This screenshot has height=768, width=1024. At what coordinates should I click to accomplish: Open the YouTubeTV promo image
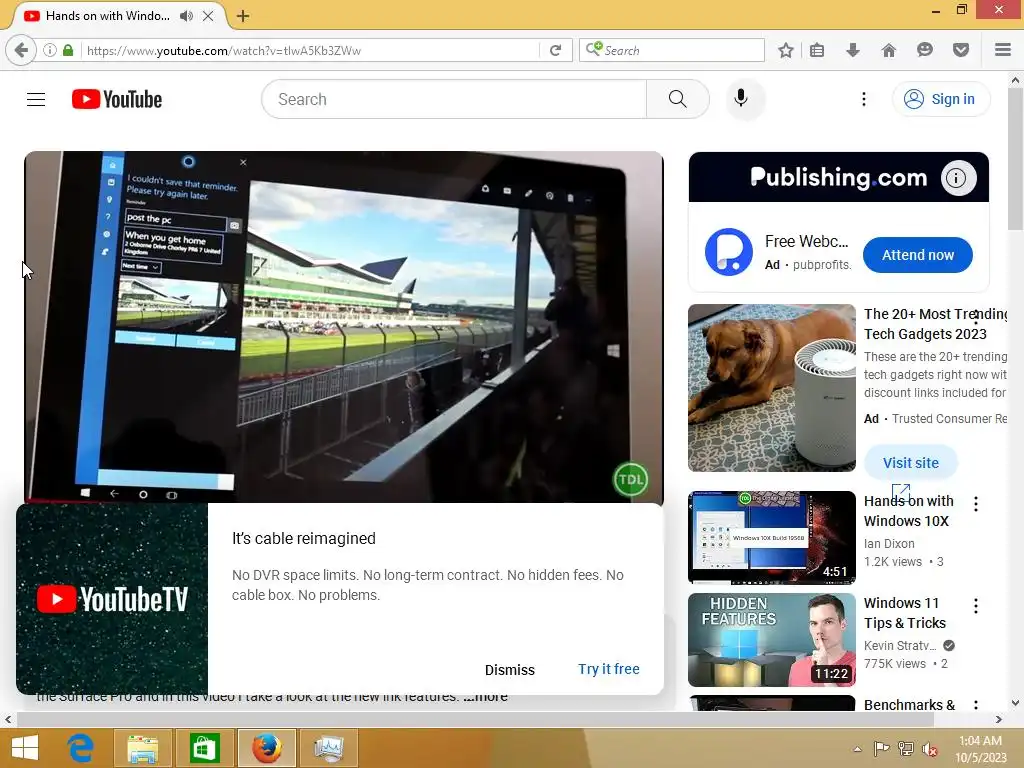point(112,599)
